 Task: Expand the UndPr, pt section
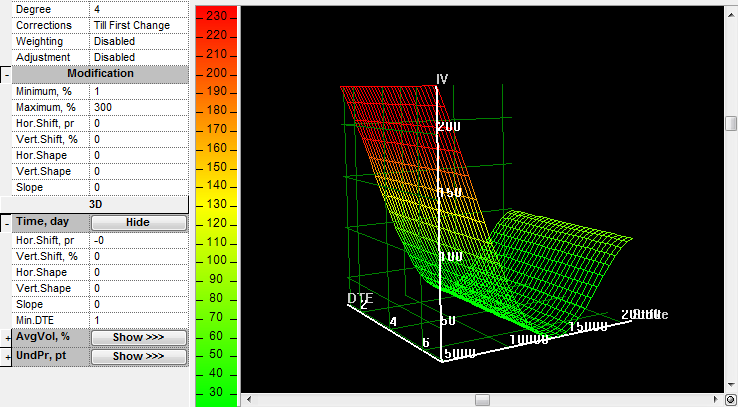pos(6,357)
